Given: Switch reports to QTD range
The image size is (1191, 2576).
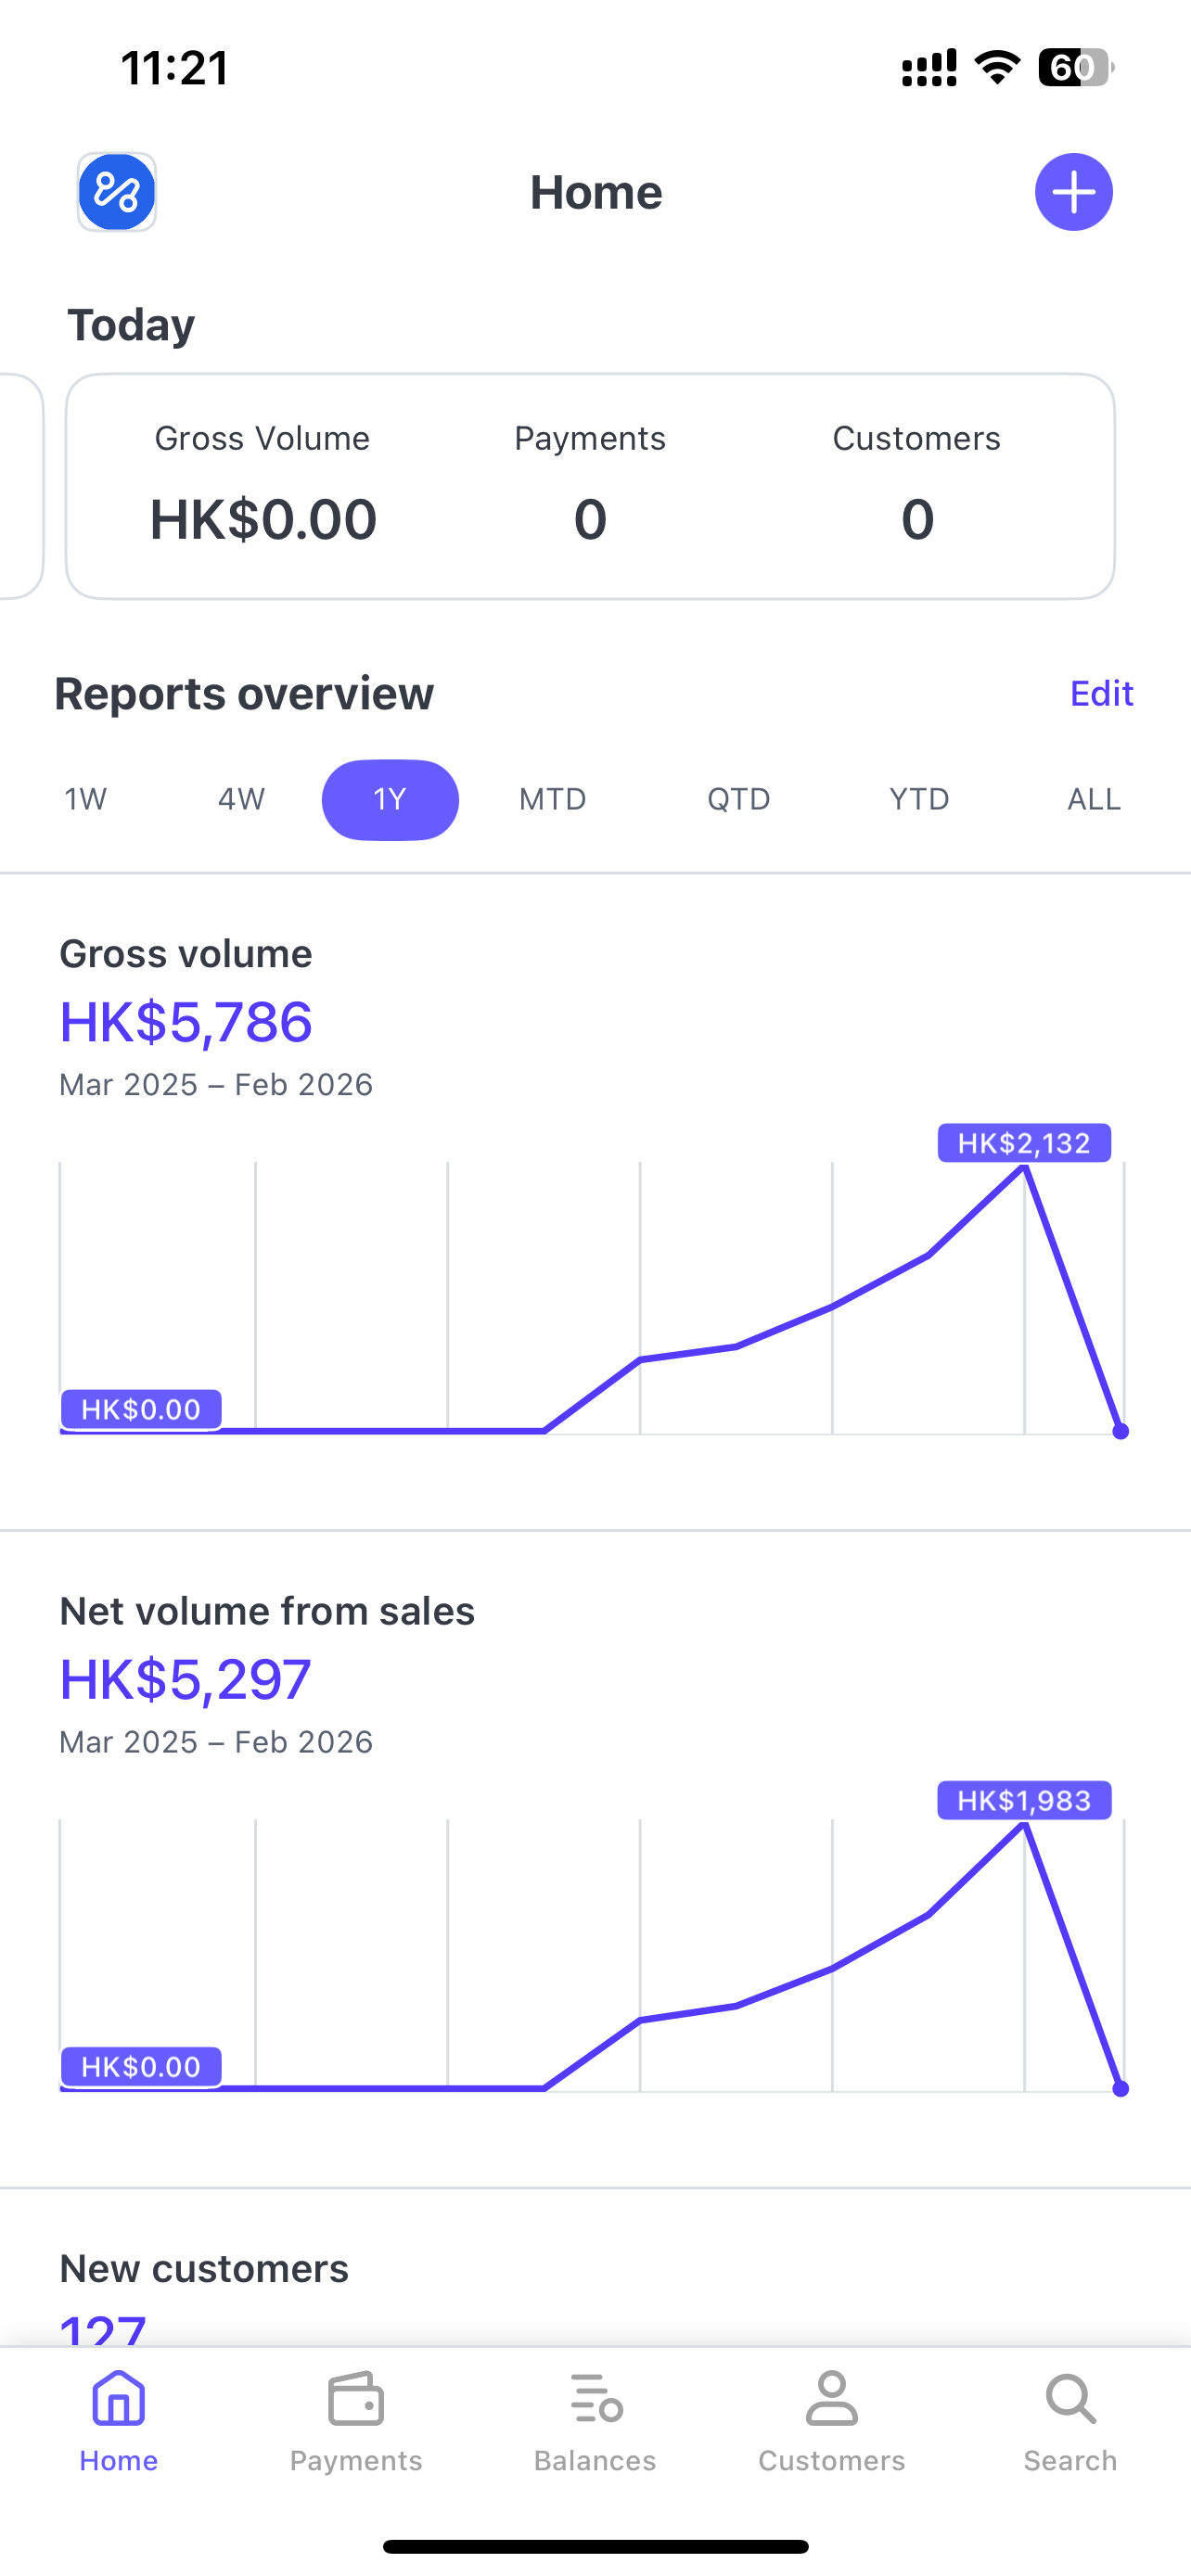Looking at the screenshot, I should tap(739, 799).
